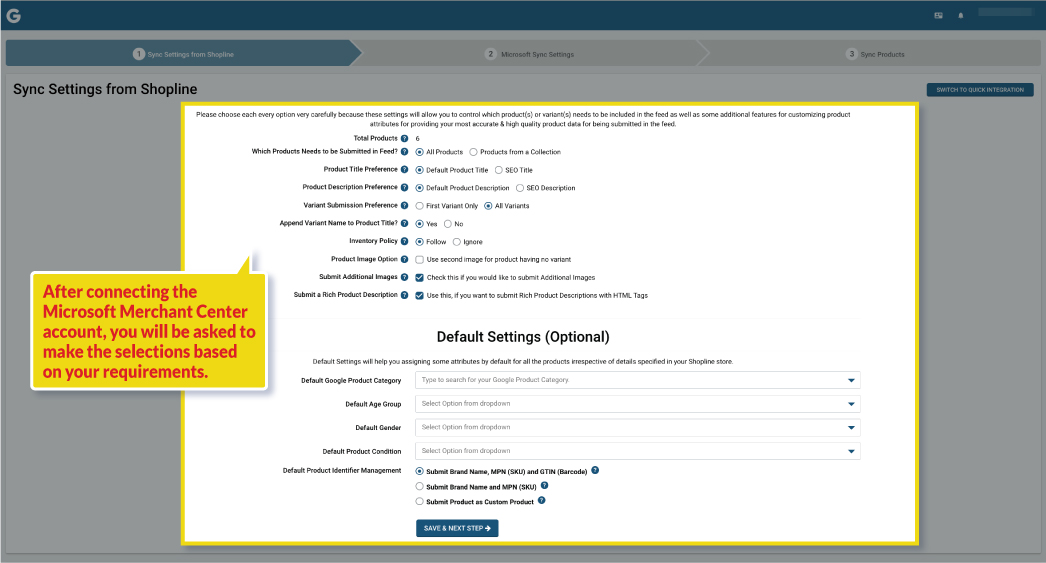Screen dimensions: 1046x563
Task: Open help for Brand Name and MPN (SKU) option
Action: [x=544, y=486]
